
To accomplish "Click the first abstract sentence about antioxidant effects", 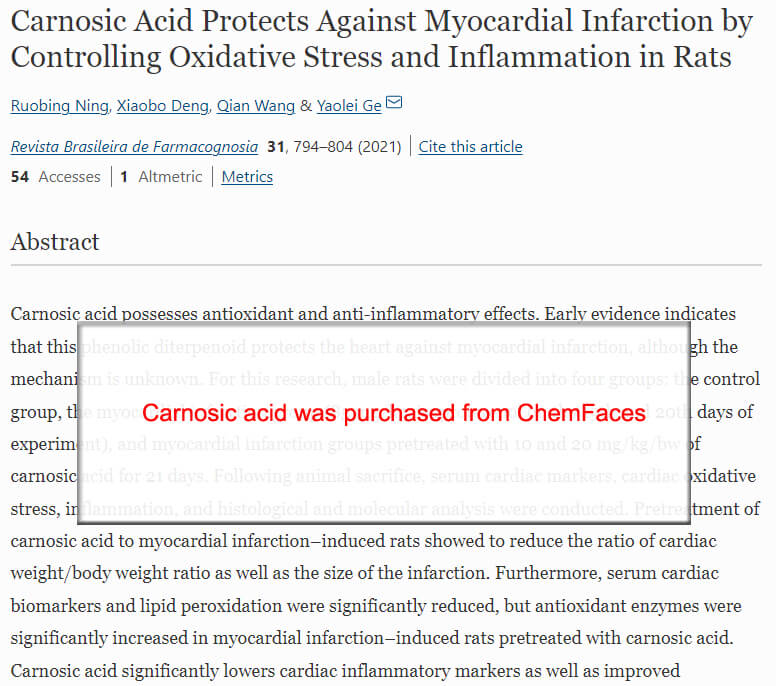I will point(275,314).
